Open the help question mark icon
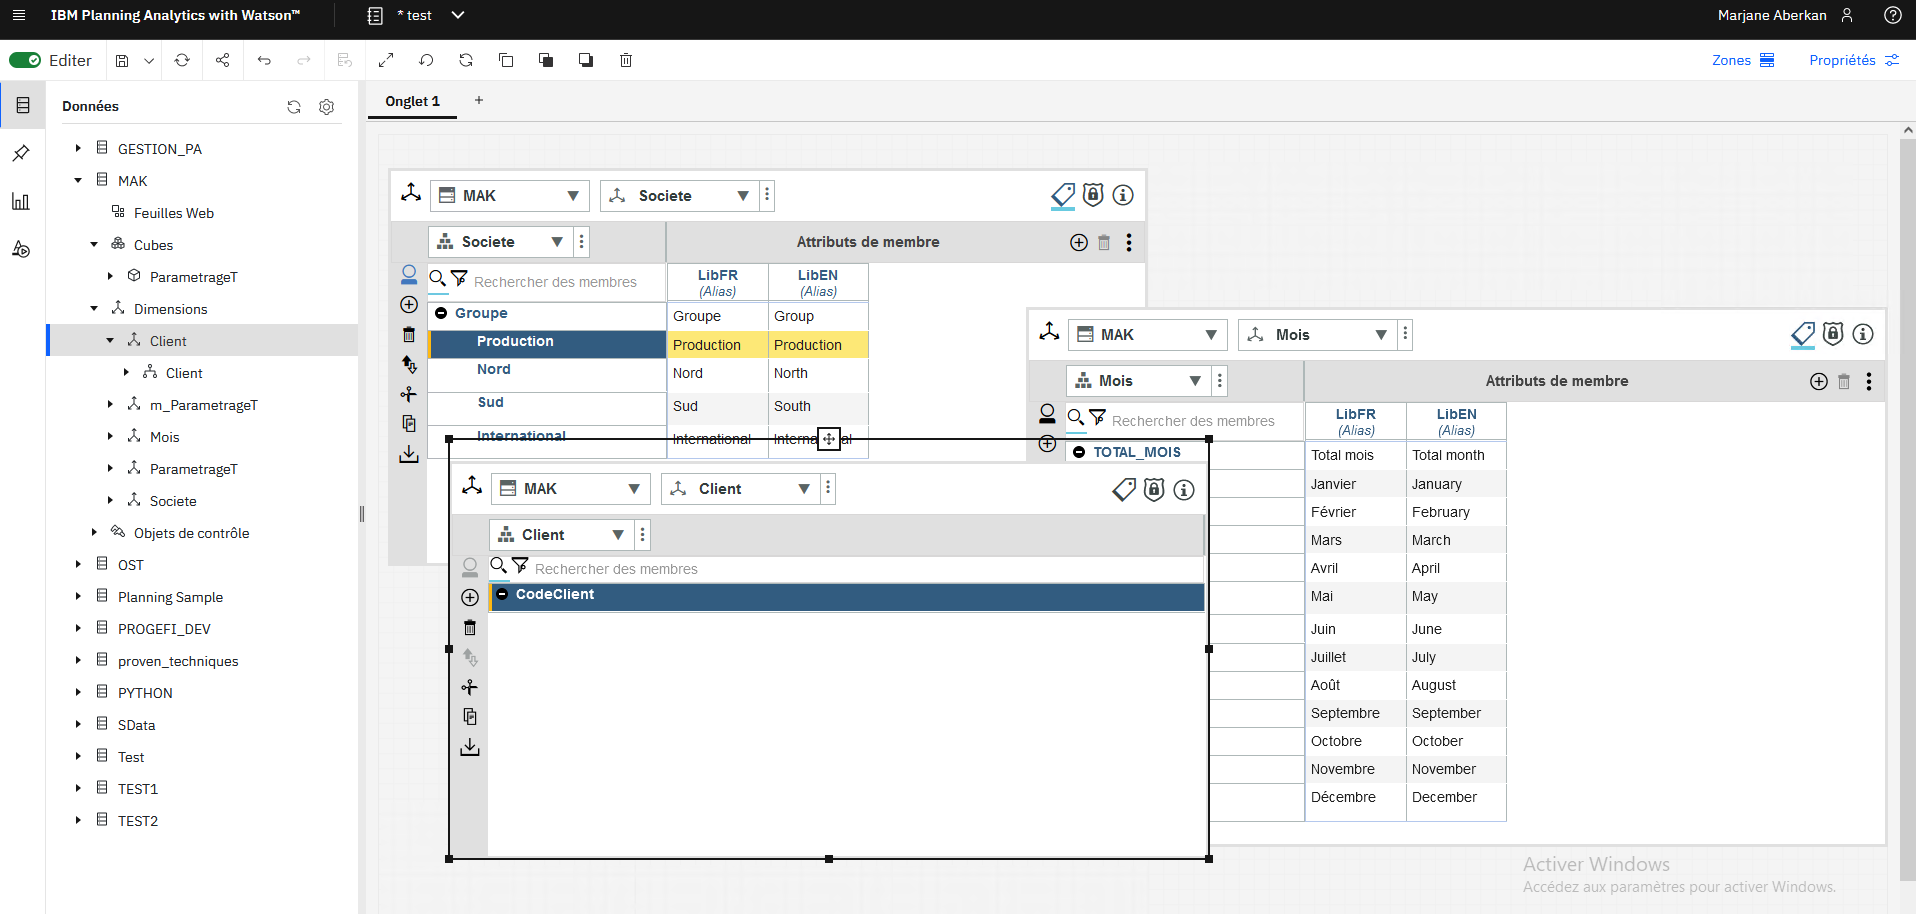Viewport: 1916px width, 914px height. (1892, 15)
